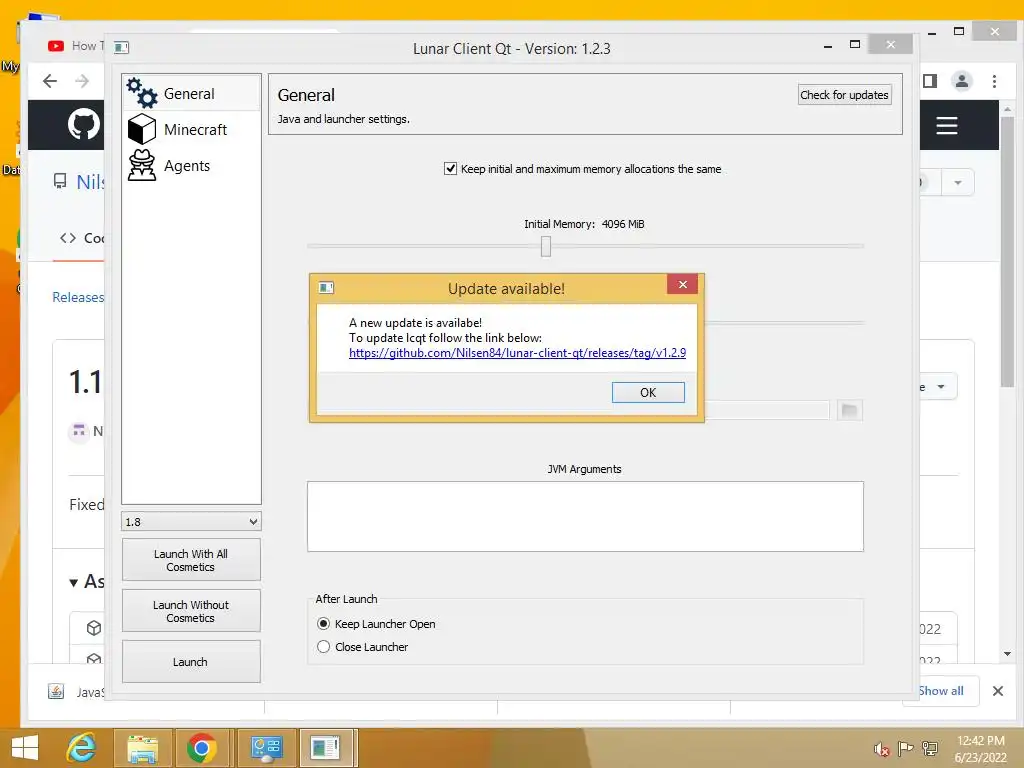Switch to Chrome in the taskbar

[x=202, y=748]
